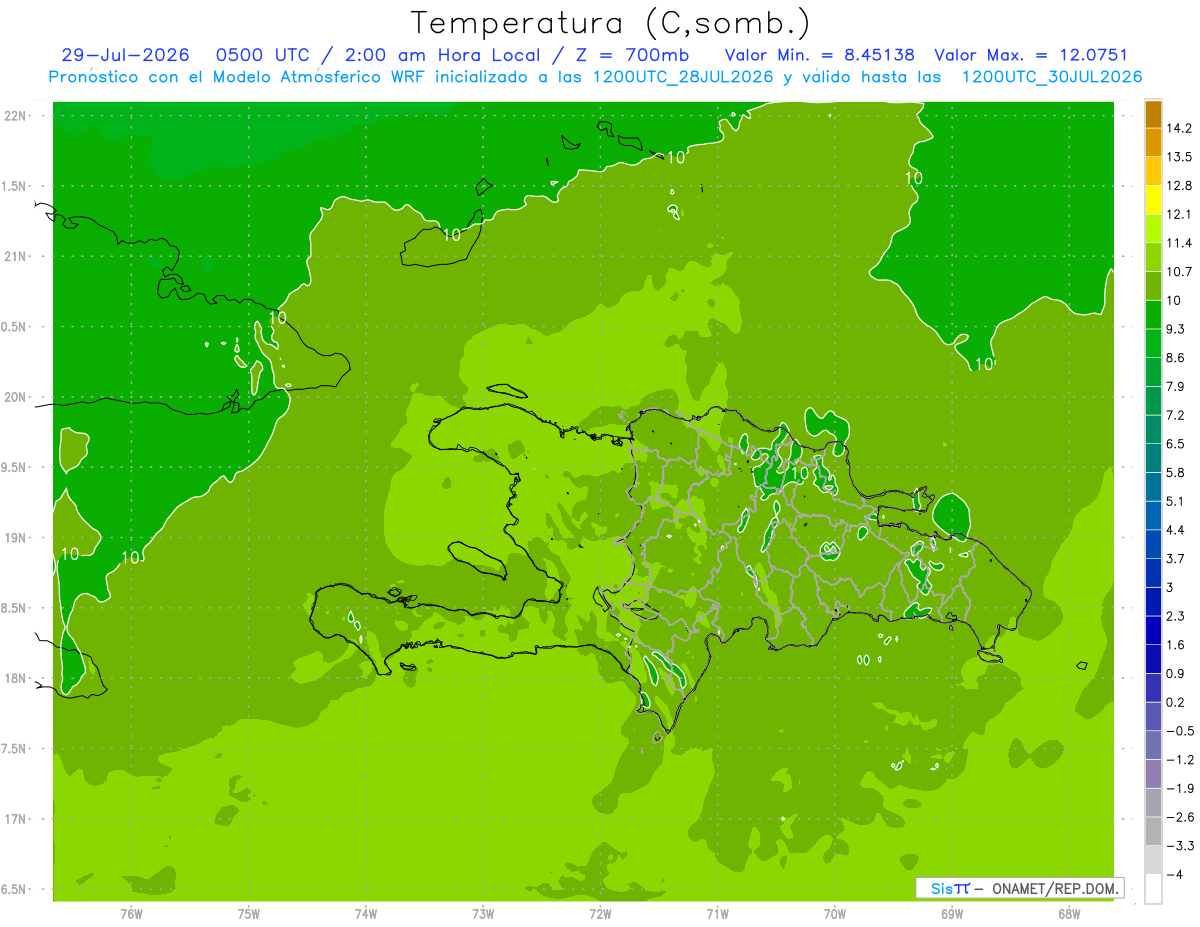Click the '74W' longitude axis label
This screenshot has height=927, width=1200.
pyautogui.click(x=366, y=914)
